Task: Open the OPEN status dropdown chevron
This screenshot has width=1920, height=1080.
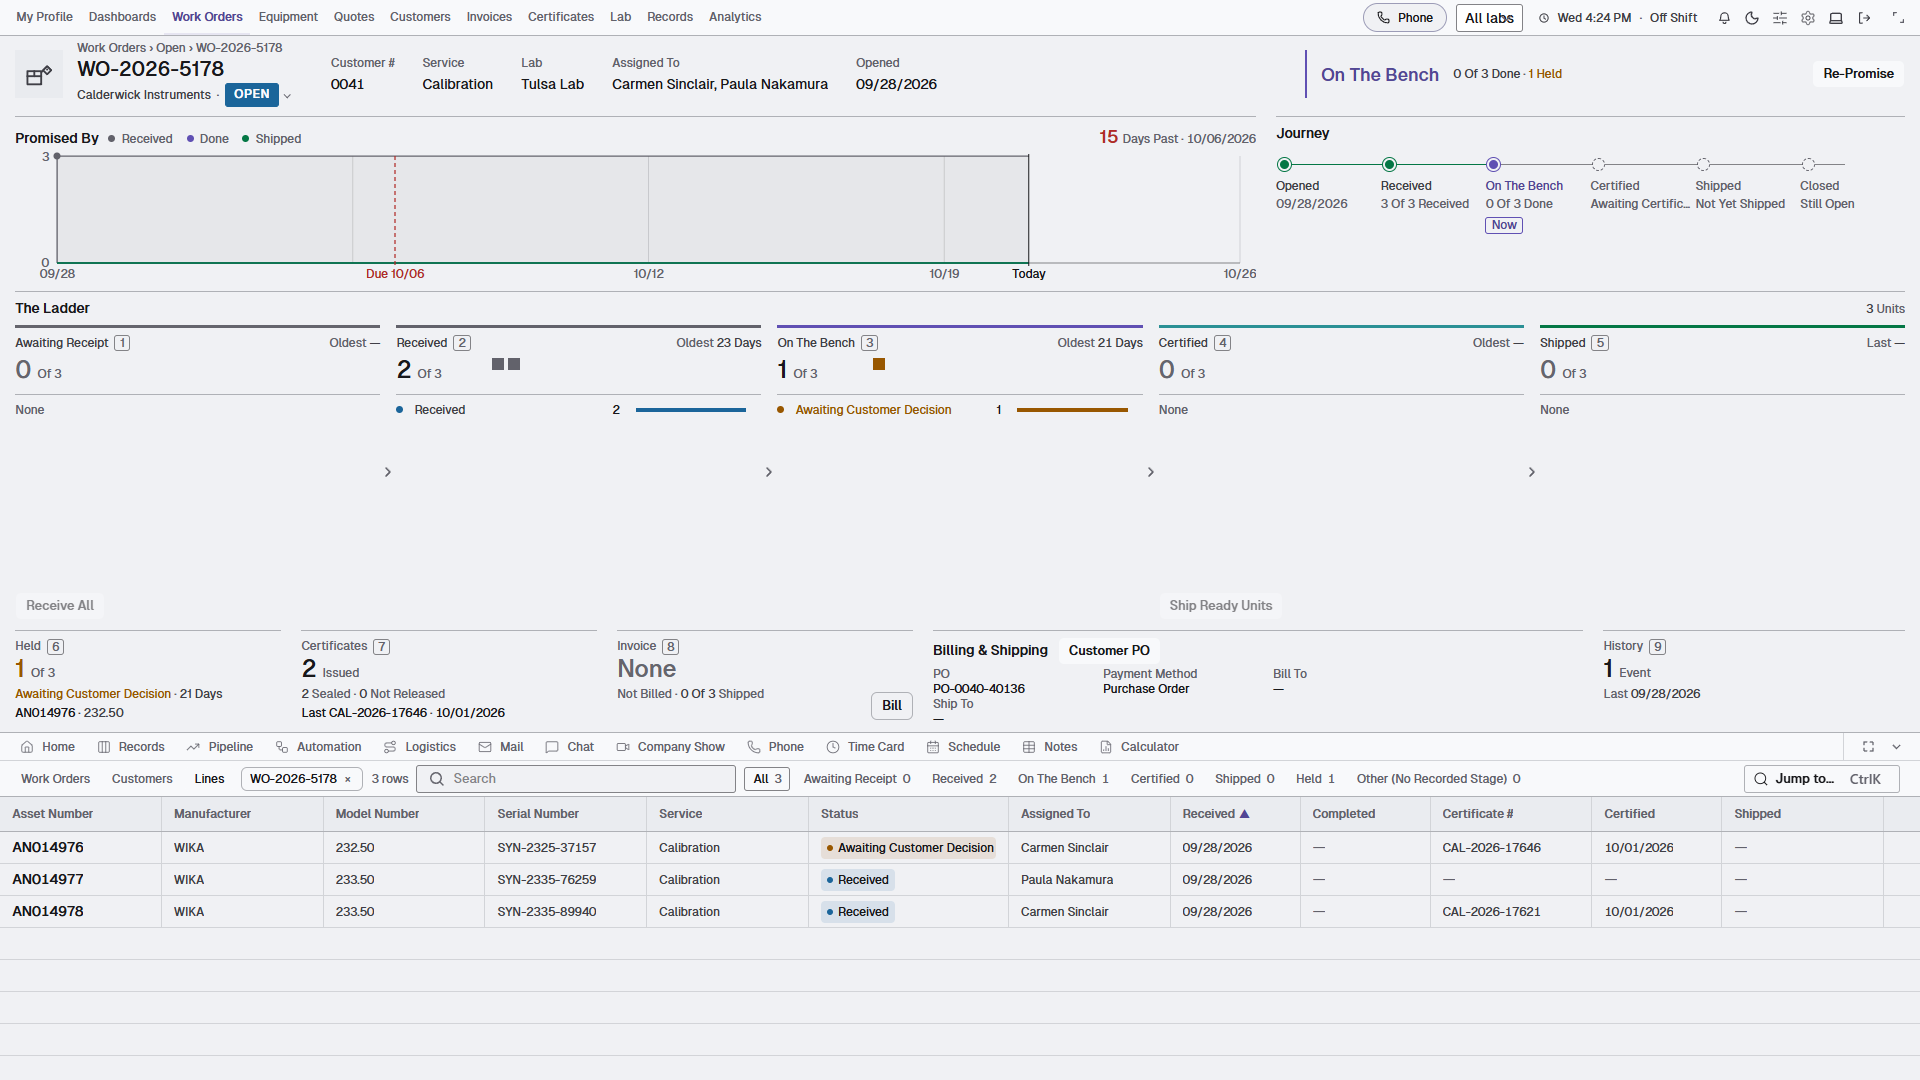Action: (x=287, y=96)
